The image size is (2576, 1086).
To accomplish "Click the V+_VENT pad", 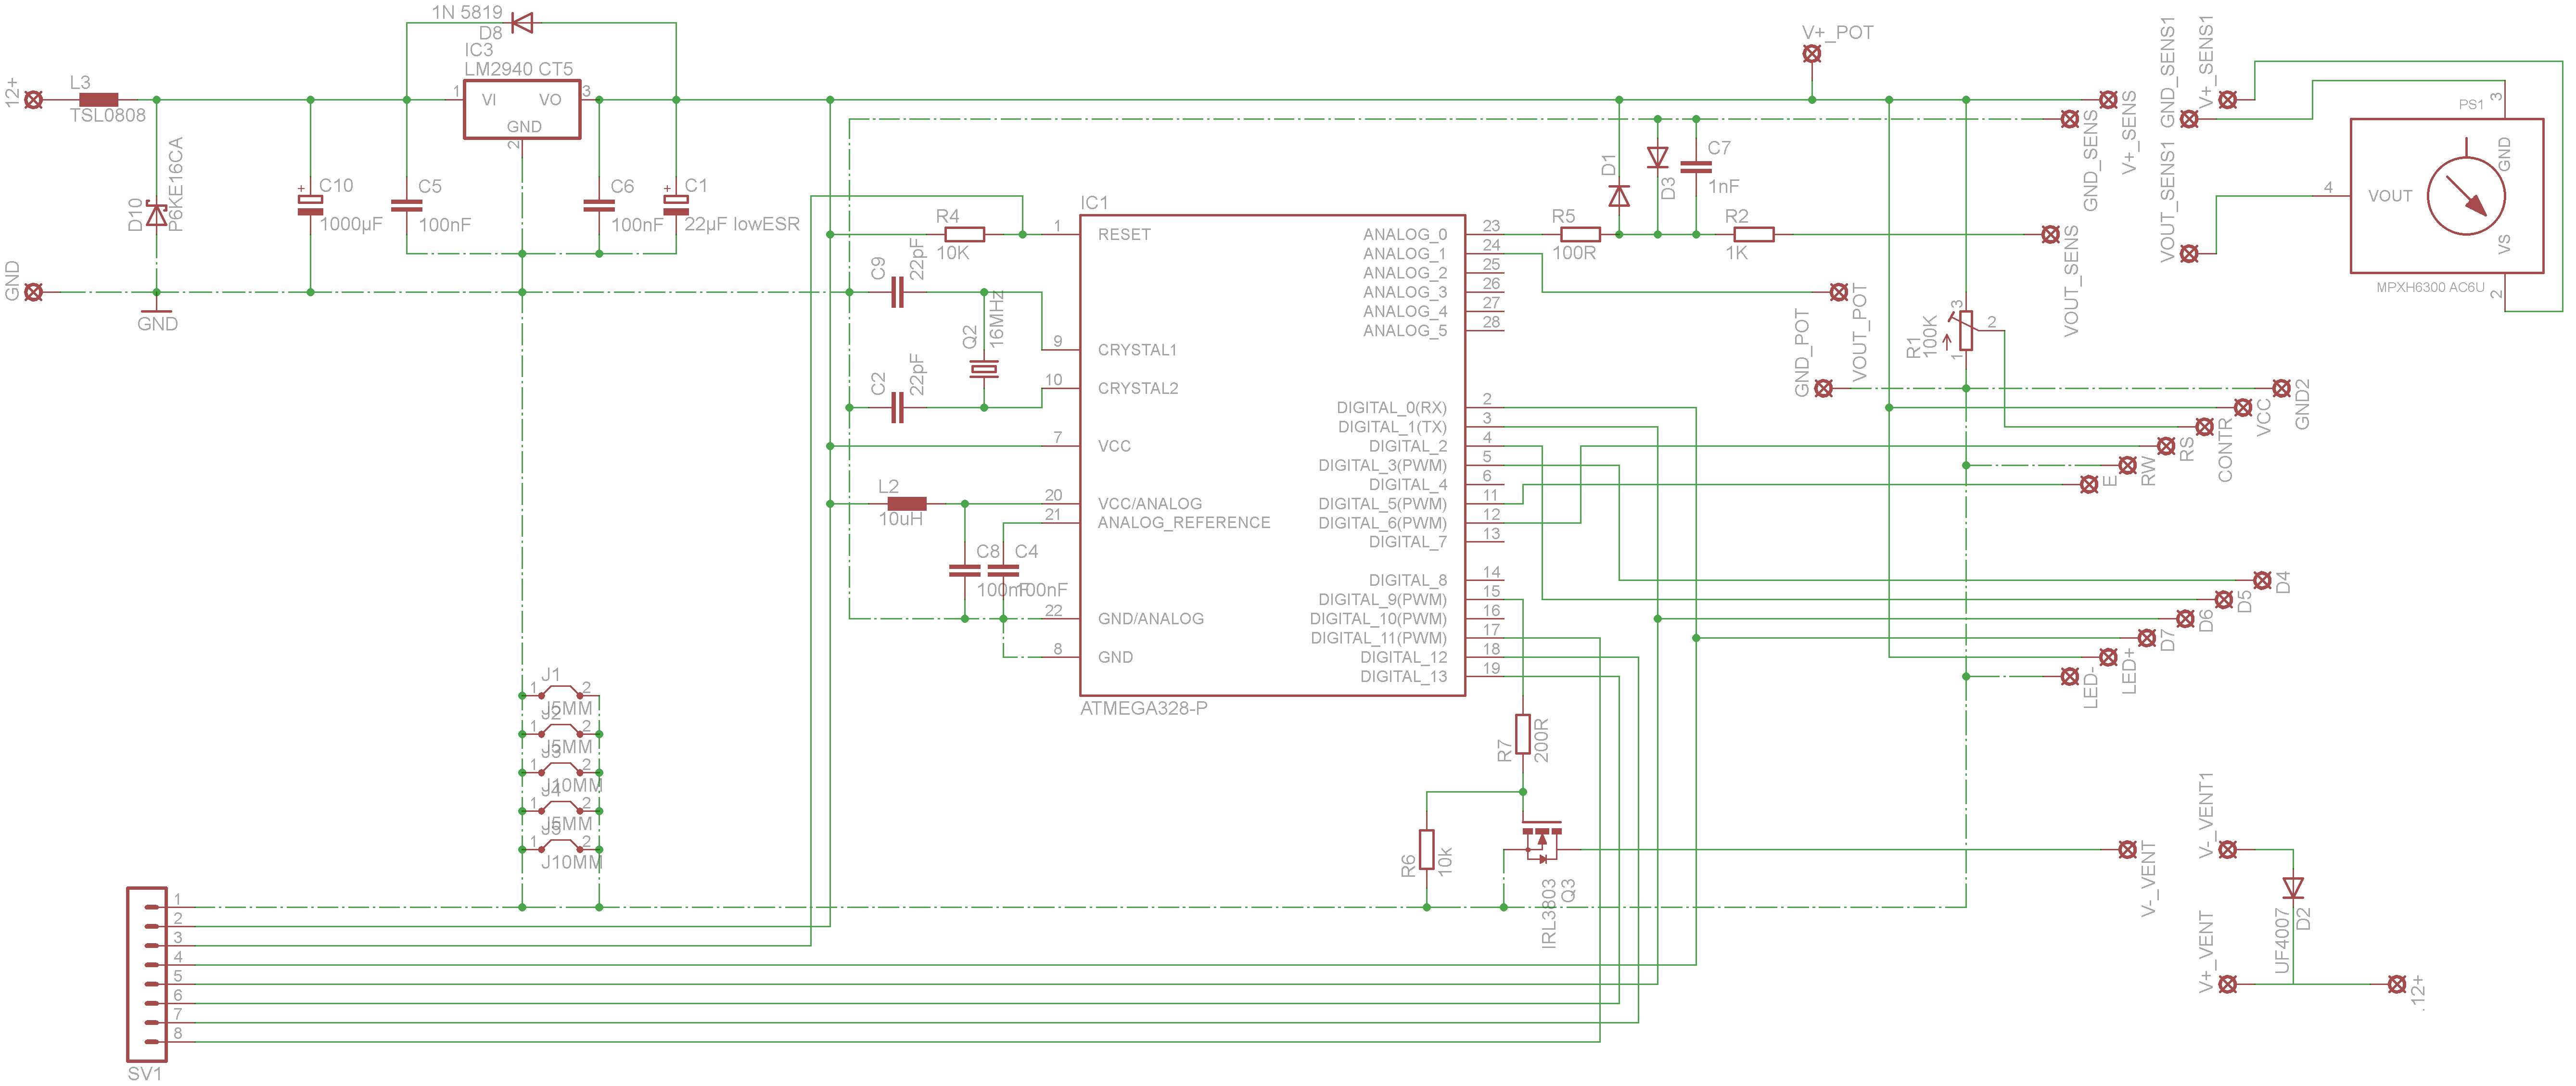I will pyautogui.click(x=2227, y=984).
